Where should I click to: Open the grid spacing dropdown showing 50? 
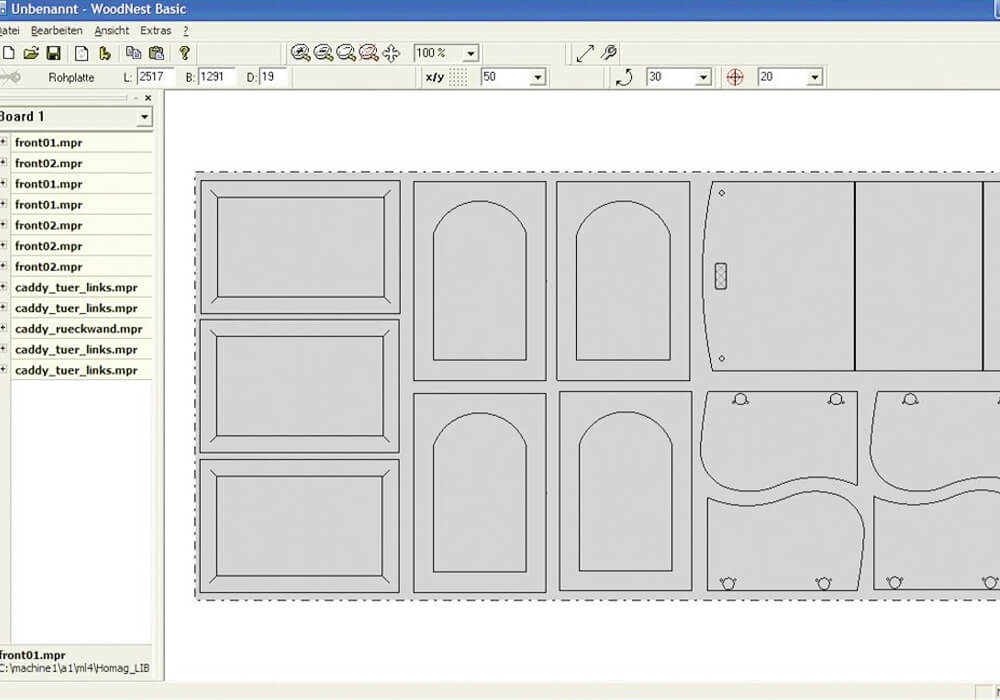click(538, 77)
